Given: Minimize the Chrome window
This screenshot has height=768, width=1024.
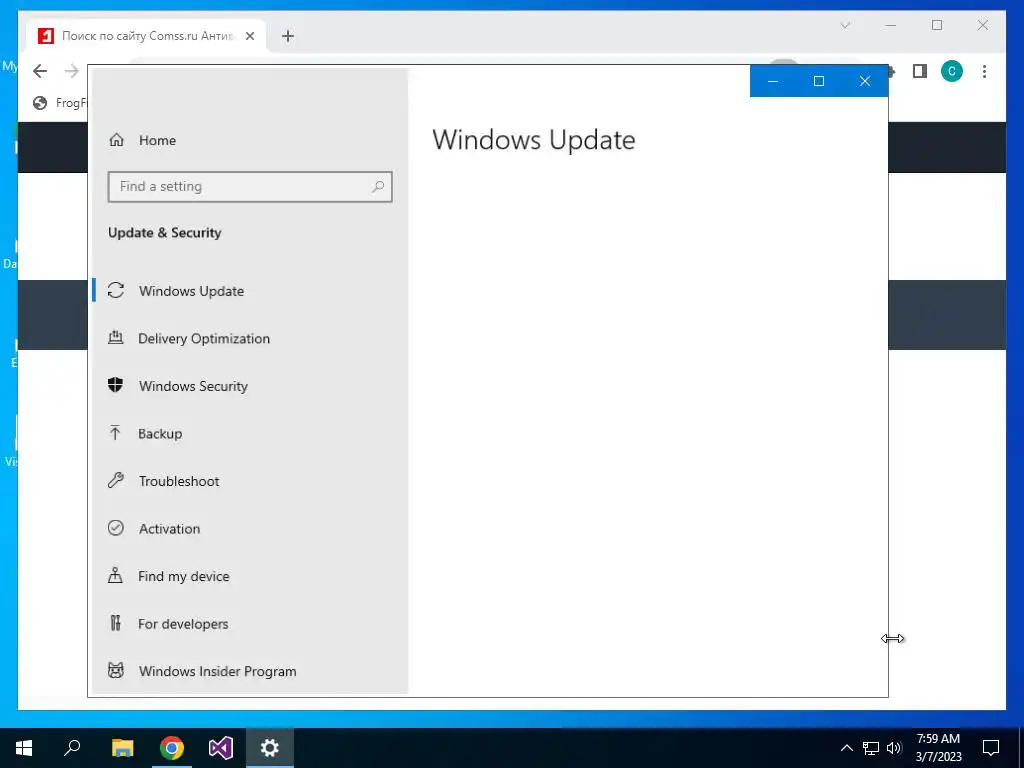Looking at the screenshot, I should click(891, 25).
